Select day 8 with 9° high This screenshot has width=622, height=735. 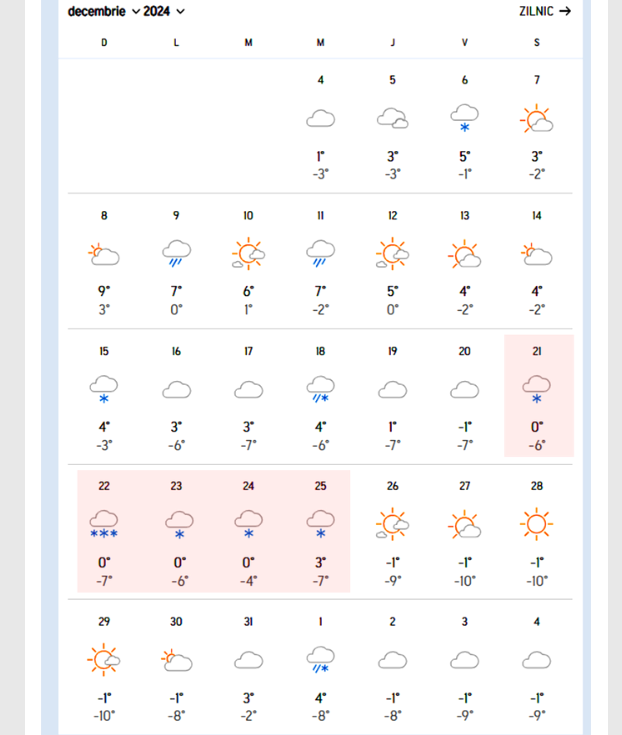point(104,260)
